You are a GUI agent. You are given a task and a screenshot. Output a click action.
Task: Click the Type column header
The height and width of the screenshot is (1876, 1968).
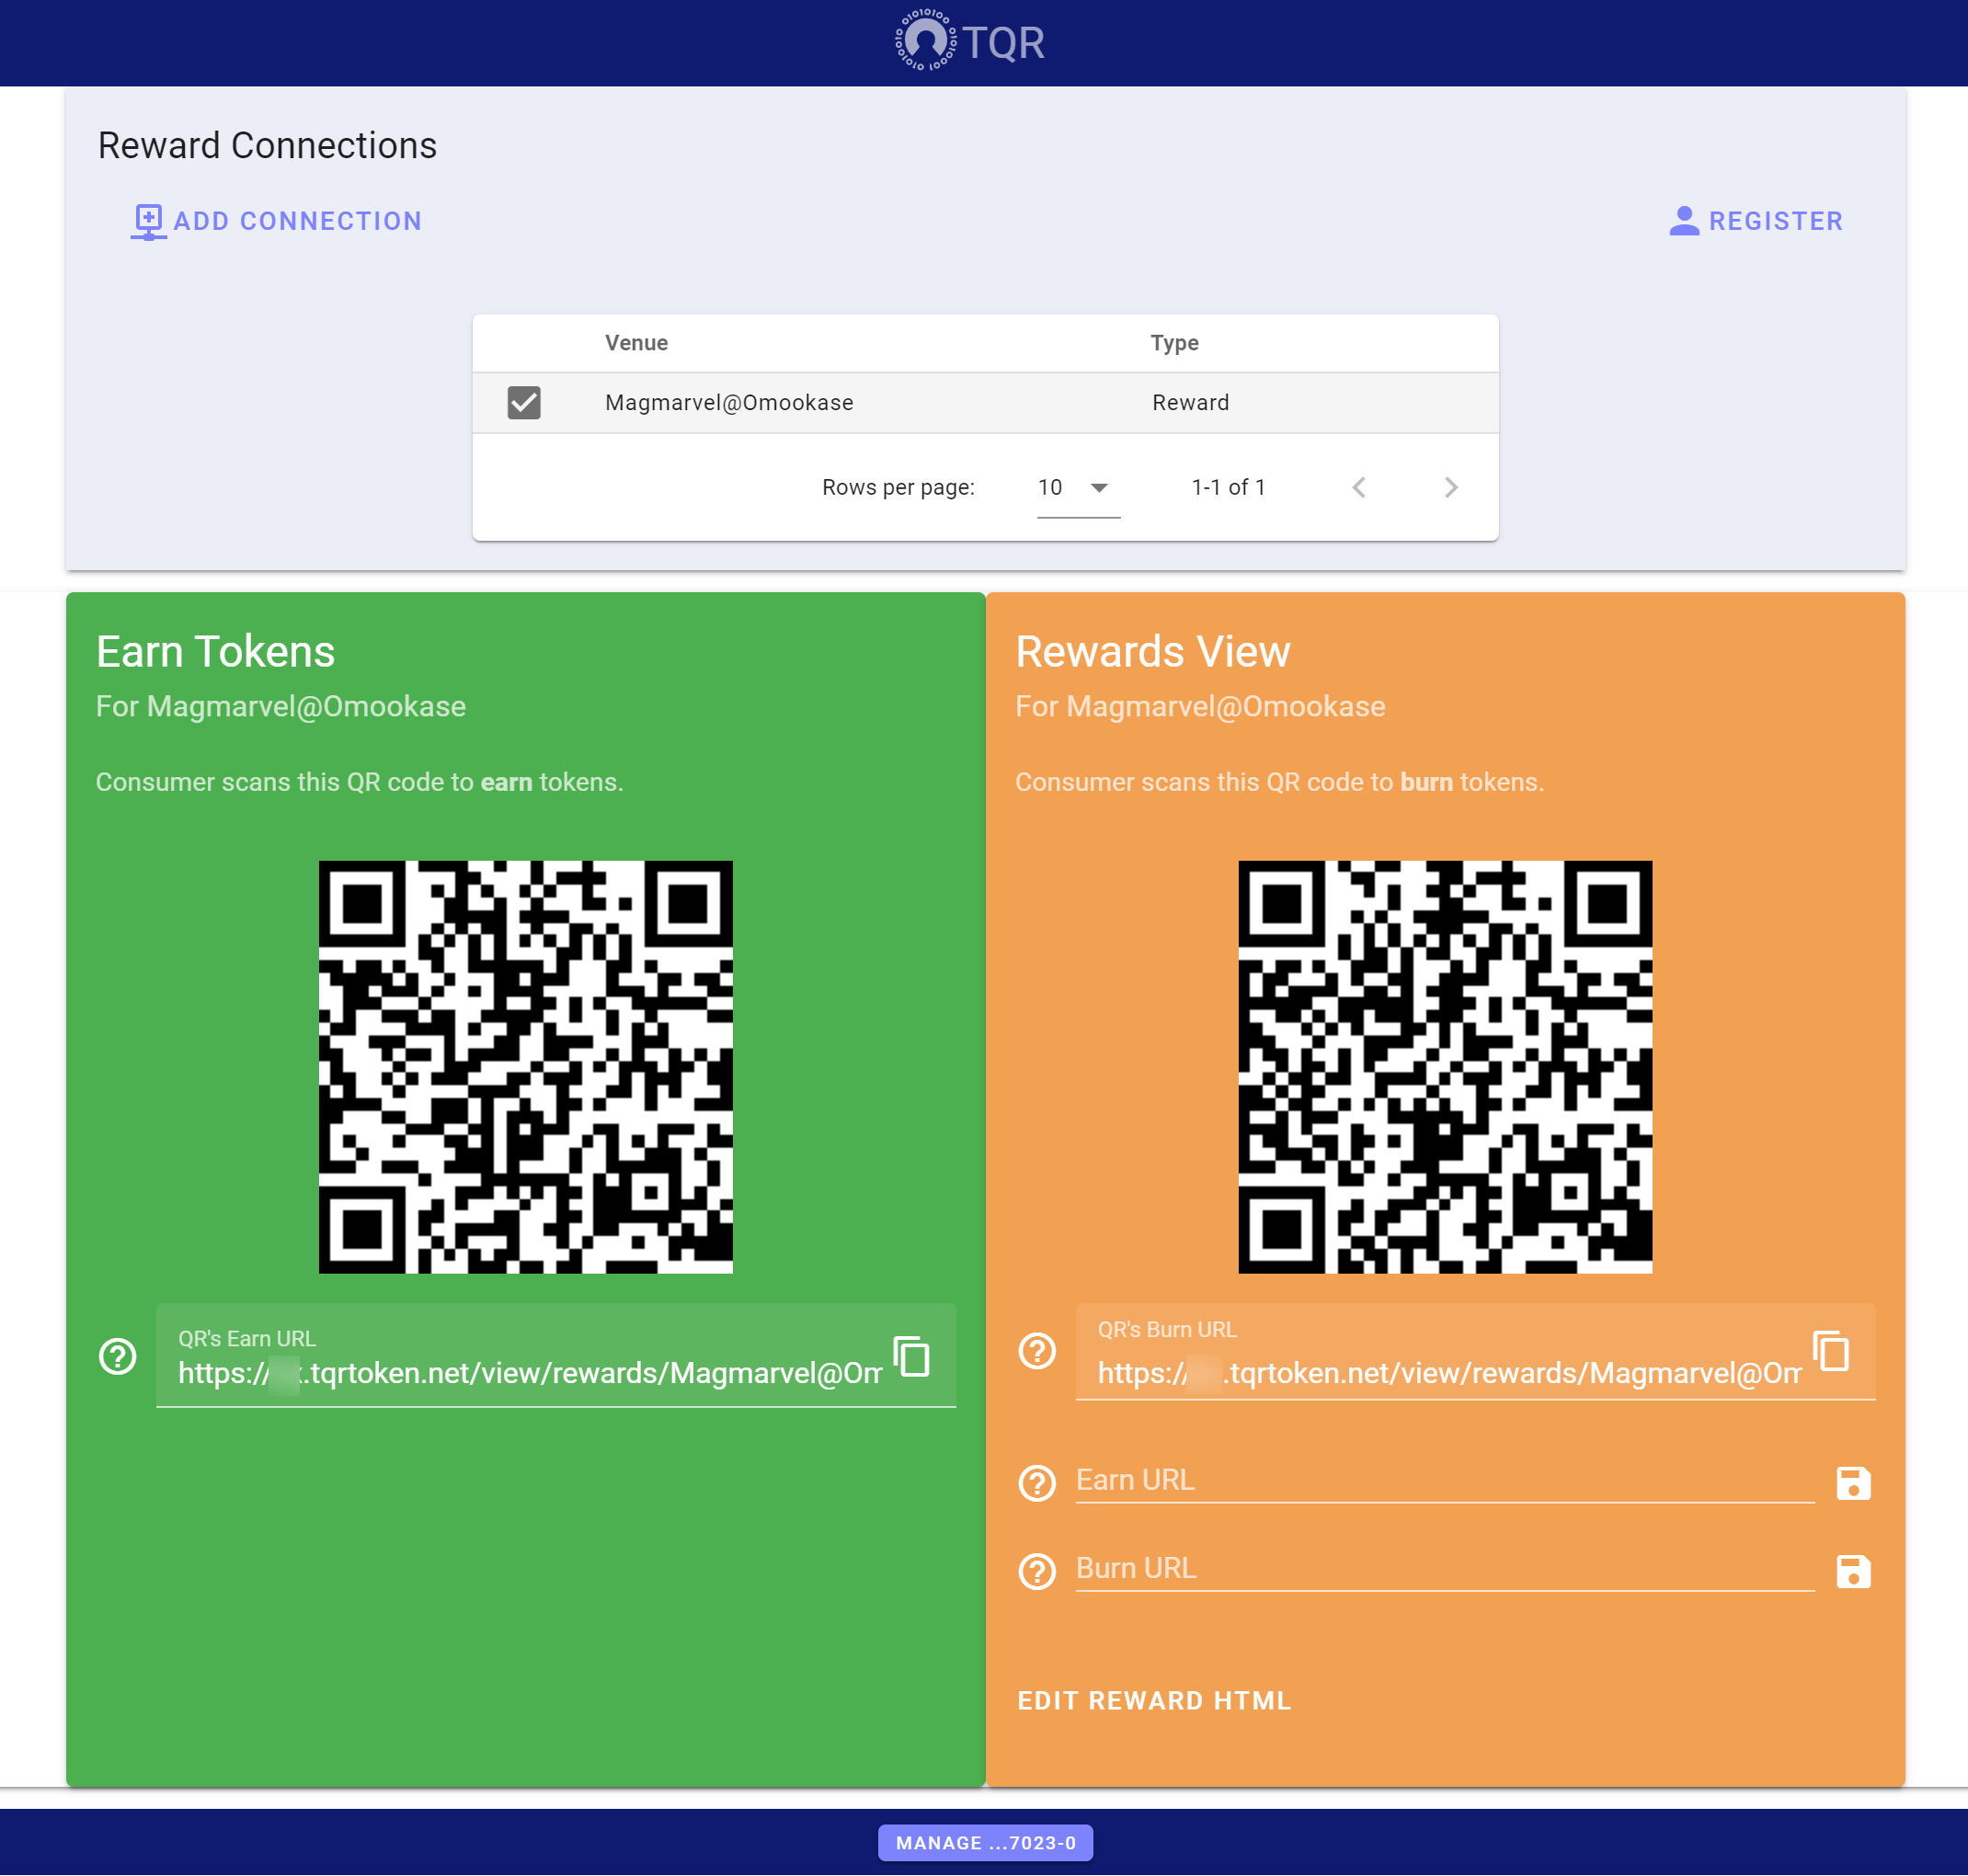(x=1174, y=343)
